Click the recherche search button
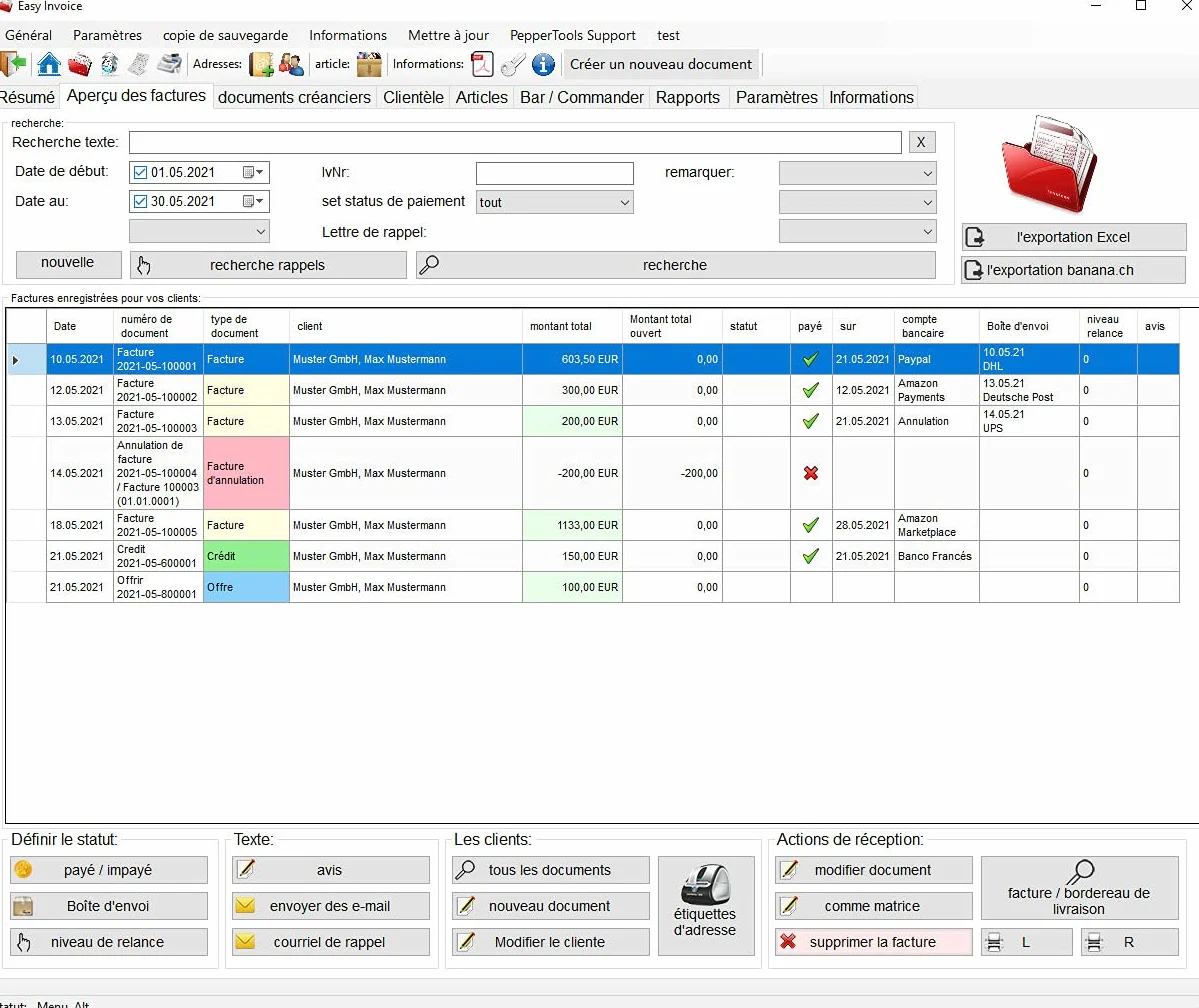Image resolution: width=1199 pixels, height=1008 pixels. click(x=675, y=265)
